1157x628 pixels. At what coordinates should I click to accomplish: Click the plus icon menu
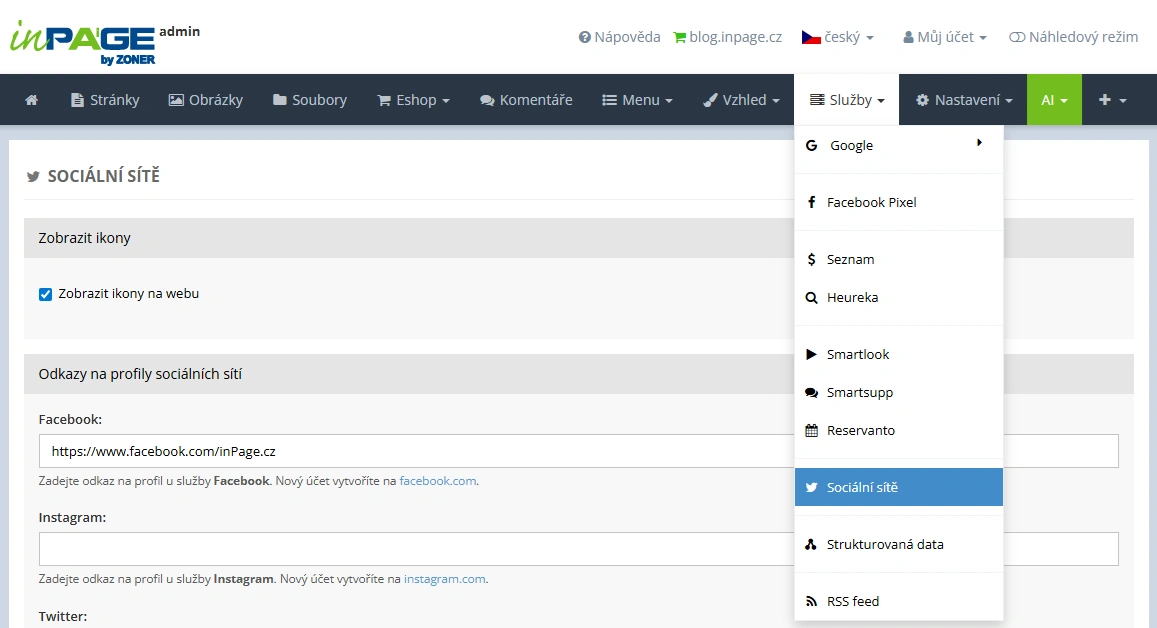(x=1112, y=100)
